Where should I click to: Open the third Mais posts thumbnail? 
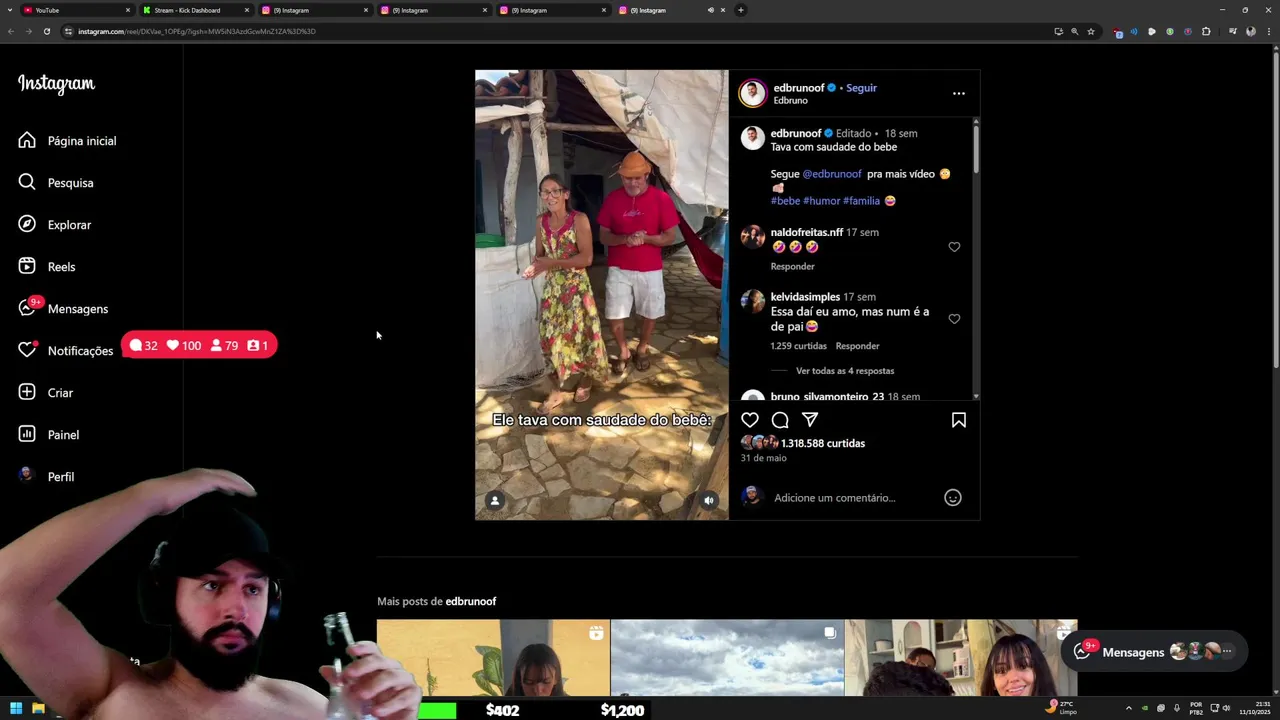[x=961, y=657]
